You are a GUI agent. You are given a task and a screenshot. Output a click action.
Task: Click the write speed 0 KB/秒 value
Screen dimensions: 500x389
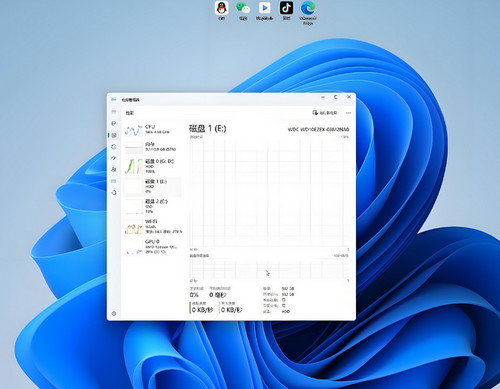(232, 310)
